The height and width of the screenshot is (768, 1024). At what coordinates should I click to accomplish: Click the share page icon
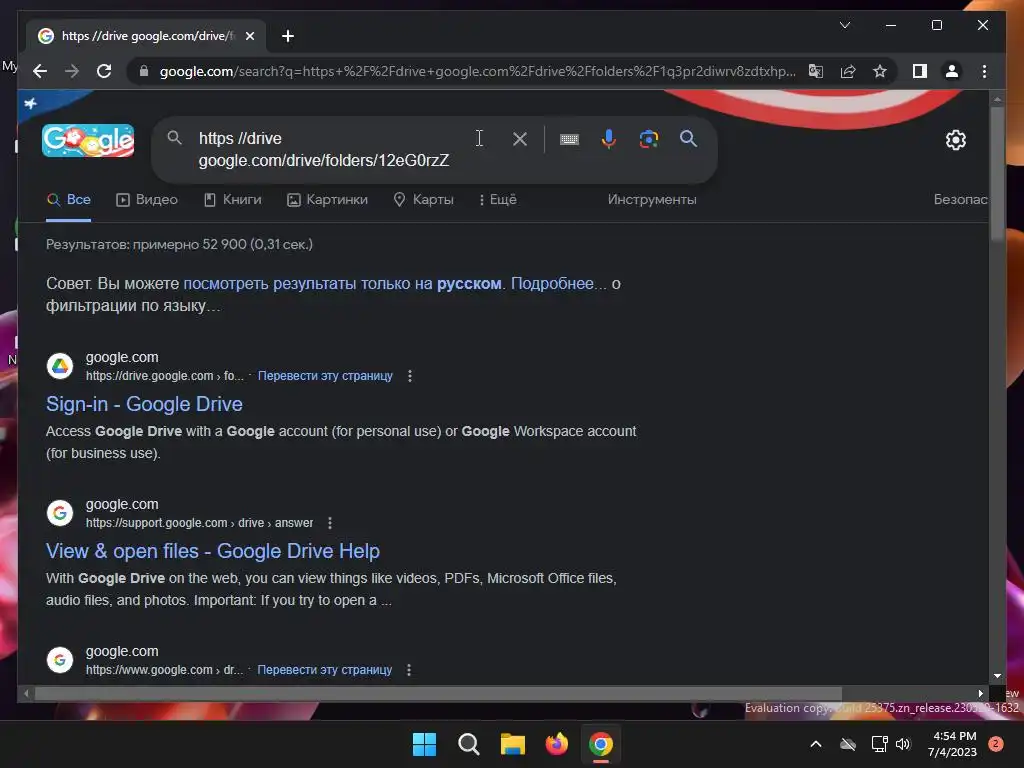coord(848,71)
